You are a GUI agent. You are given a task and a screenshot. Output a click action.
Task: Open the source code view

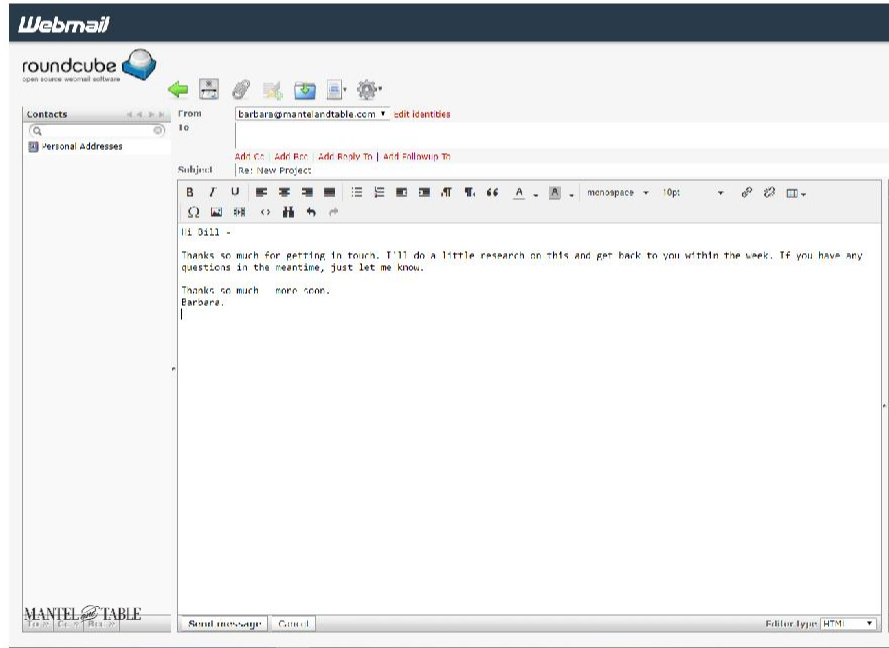click(265, 212)
